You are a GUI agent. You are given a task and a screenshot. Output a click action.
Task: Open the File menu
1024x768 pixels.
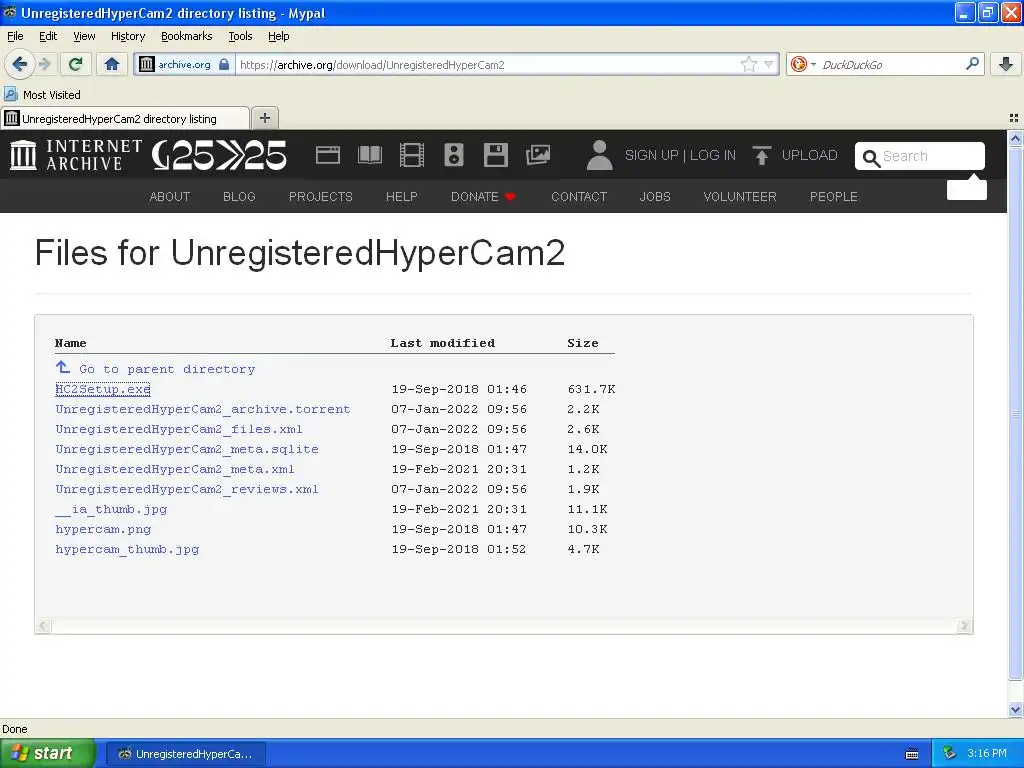pyautogui.click(x=15, y=36)
